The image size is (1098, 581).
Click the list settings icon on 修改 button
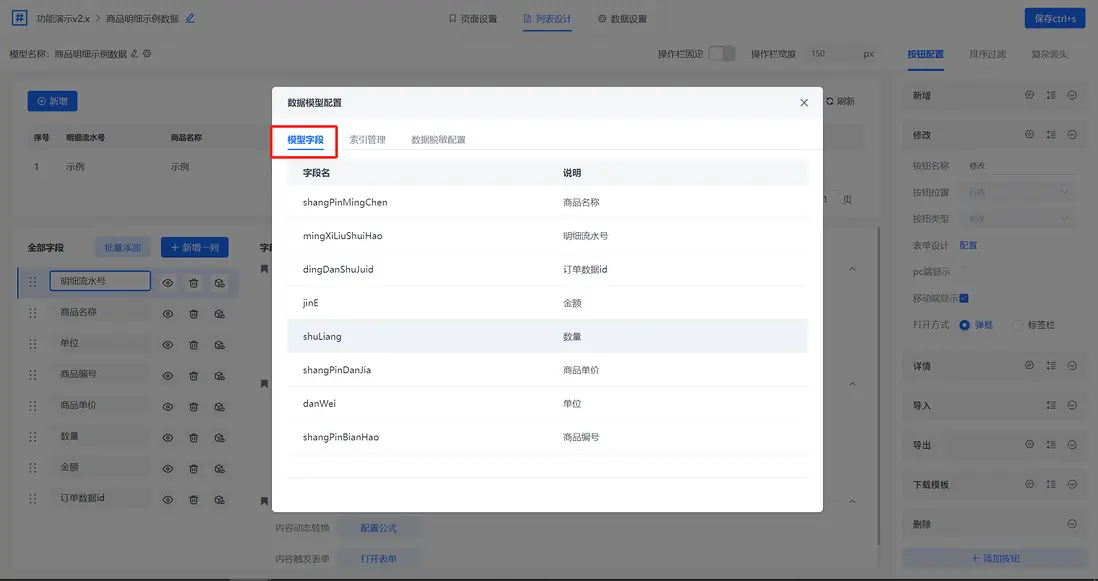pyautogui.click(x=1053, y=134)
